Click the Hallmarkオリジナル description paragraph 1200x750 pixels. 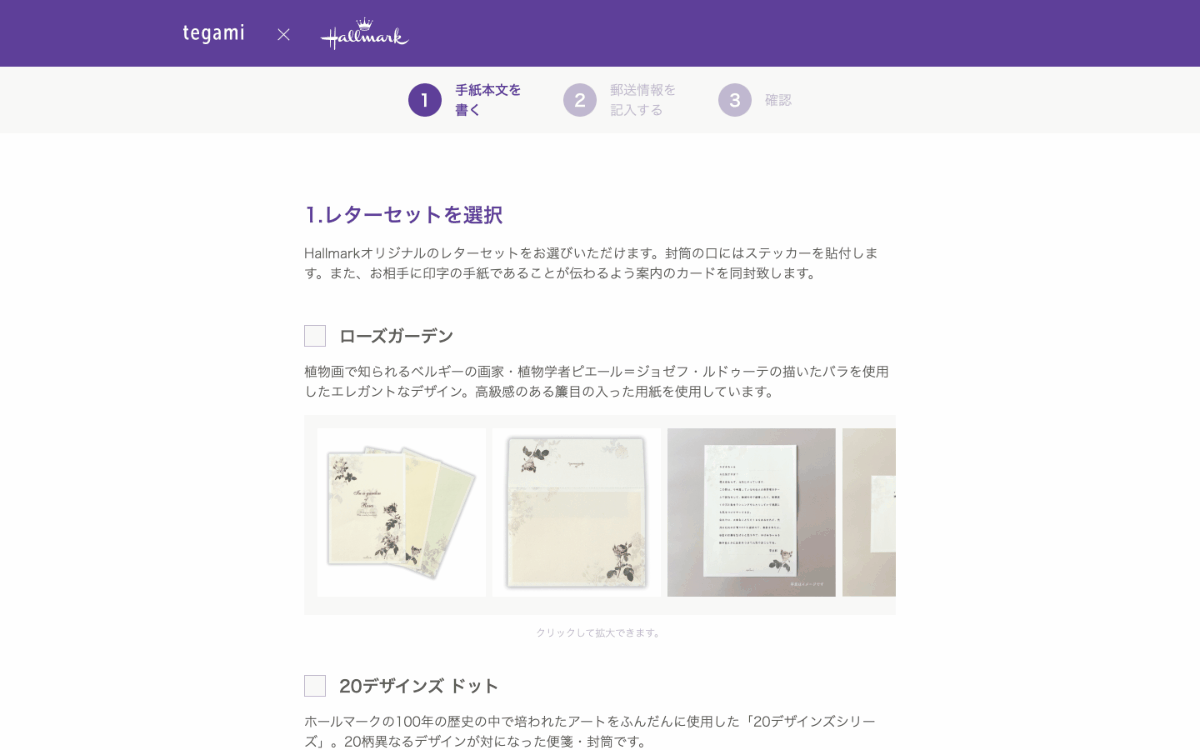pyautogui.click(x=592, y=263)
